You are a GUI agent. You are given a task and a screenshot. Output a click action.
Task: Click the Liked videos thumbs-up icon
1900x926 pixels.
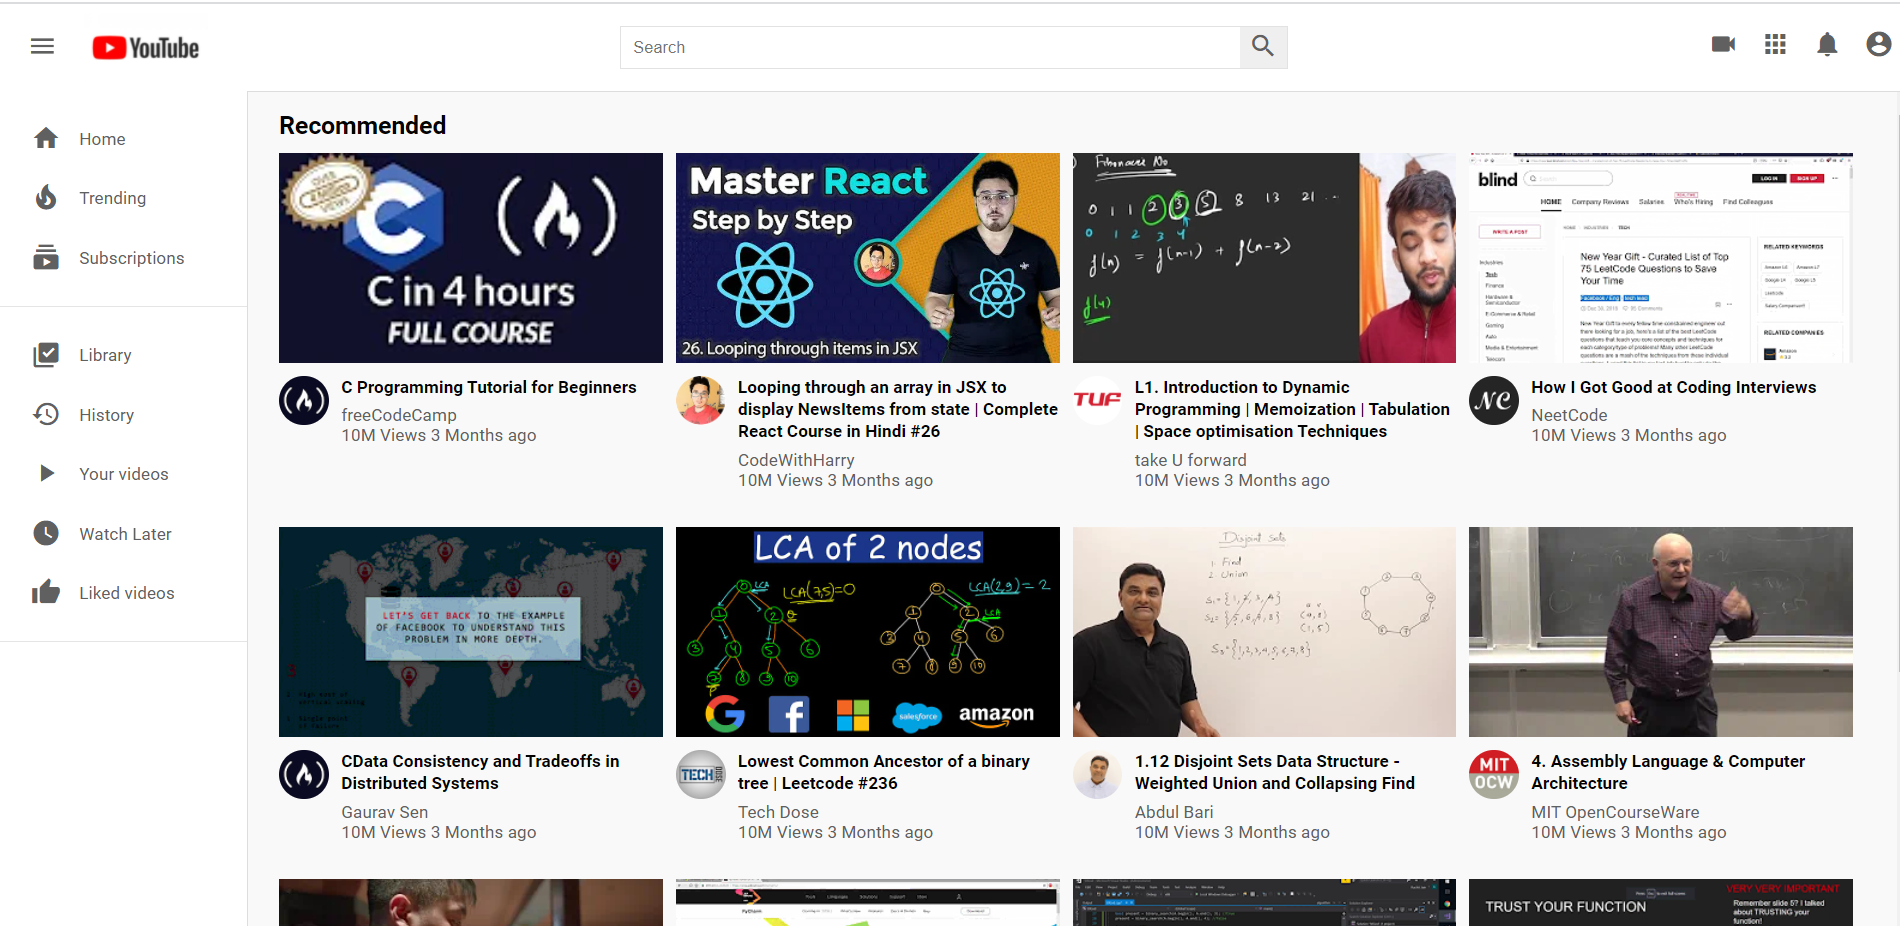click(x=46, y=592)
